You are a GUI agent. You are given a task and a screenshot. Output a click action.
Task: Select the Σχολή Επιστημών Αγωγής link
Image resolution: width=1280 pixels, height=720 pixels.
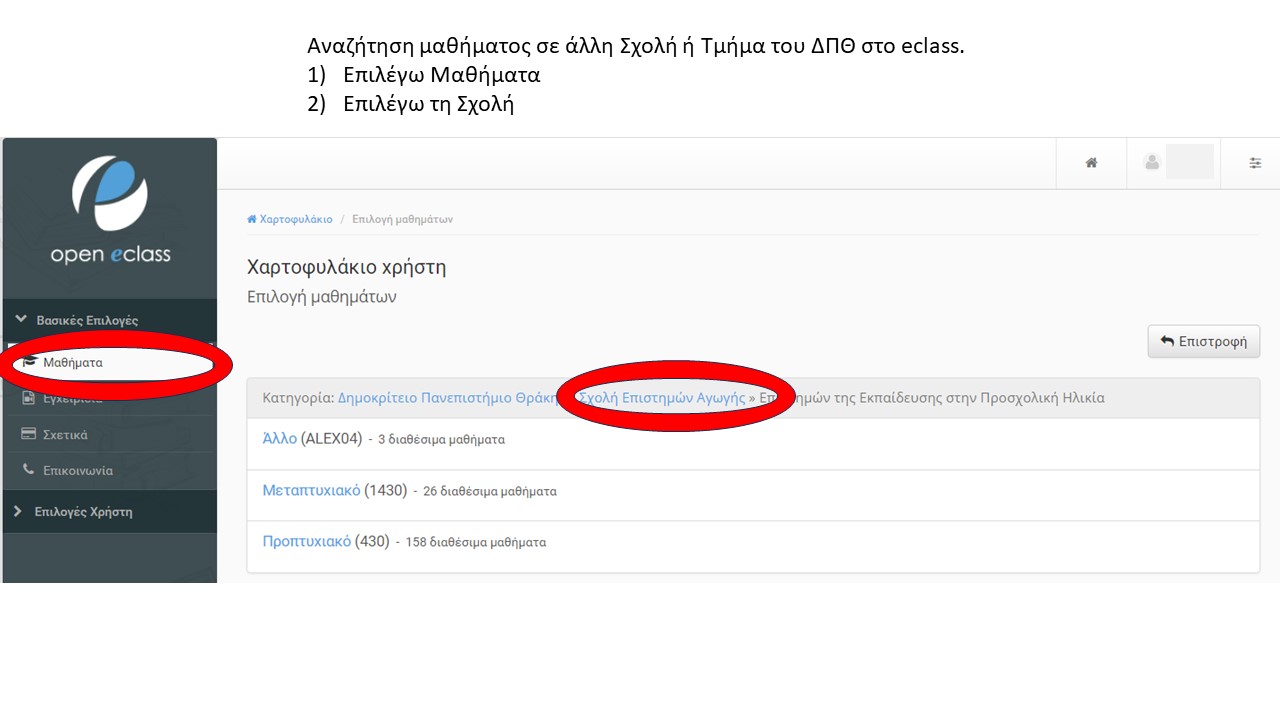pos(662,397)
